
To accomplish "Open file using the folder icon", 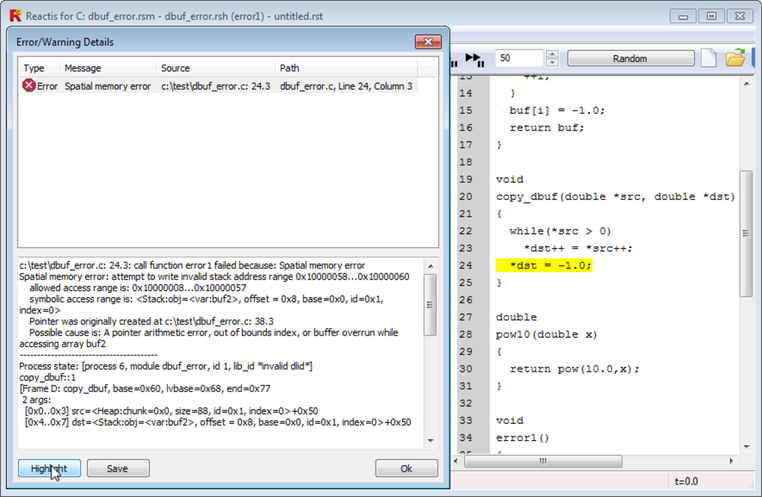I will coord(735,59).
